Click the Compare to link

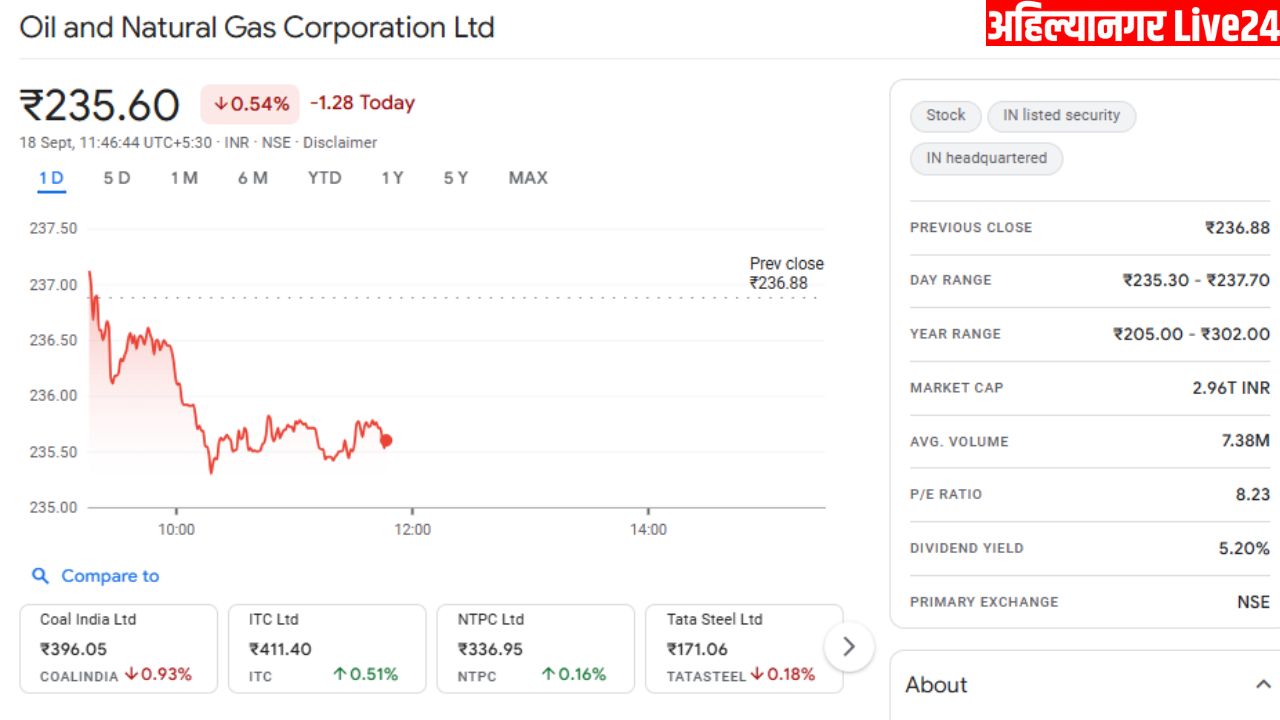(x=110, y=576)
